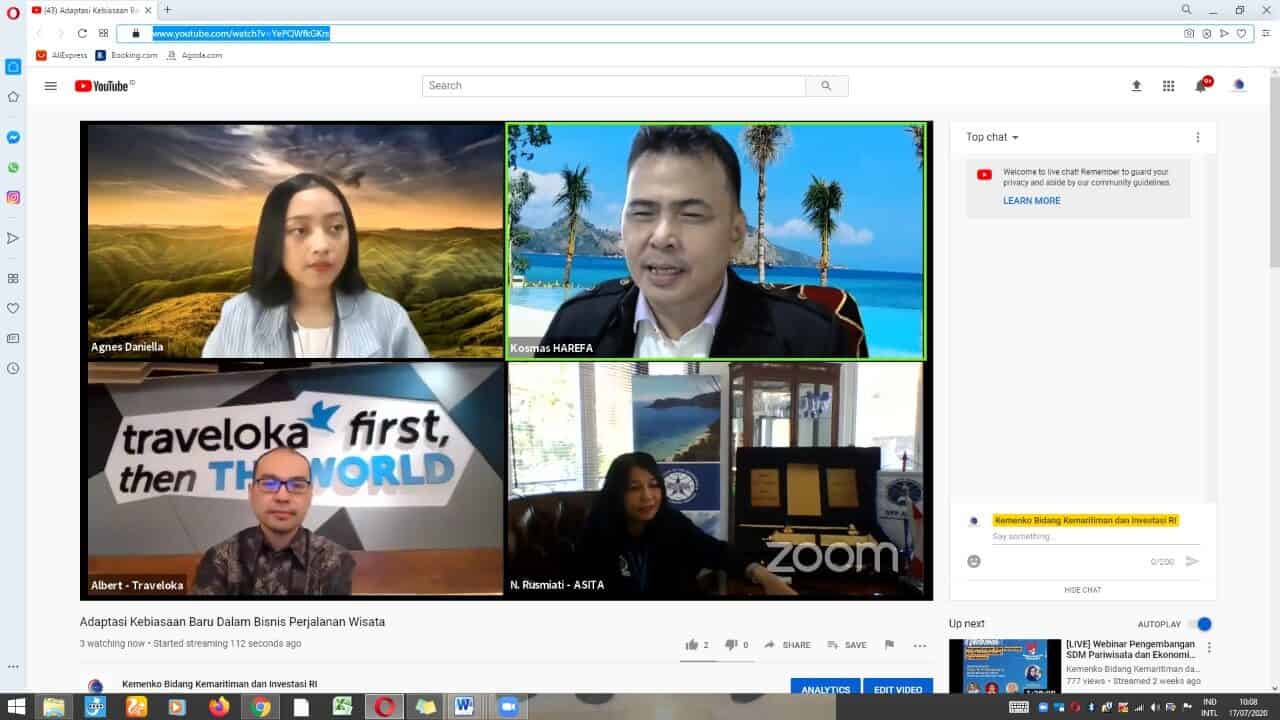Image resolution: width=1280 pixels, height=720 pixels.
Task: Open Instagram in Opera sidebar
Action: 13,197
